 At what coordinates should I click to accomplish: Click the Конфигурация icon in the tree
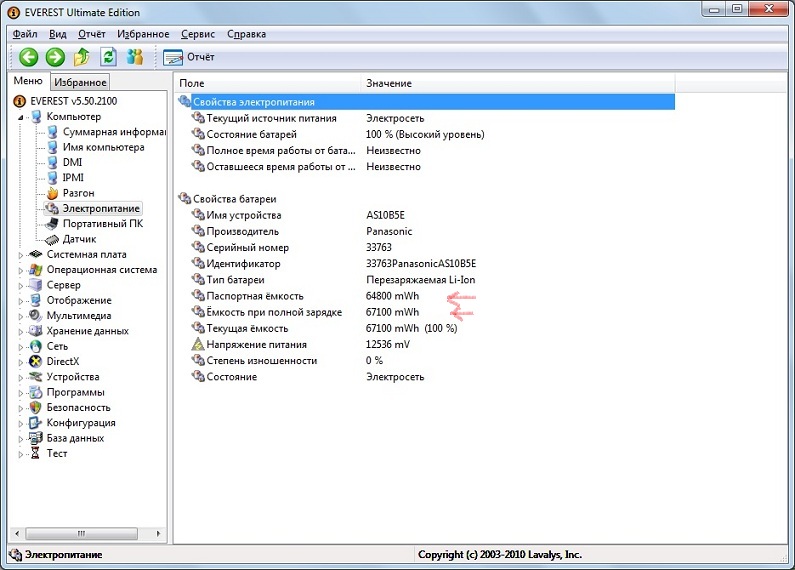point(35,423)
